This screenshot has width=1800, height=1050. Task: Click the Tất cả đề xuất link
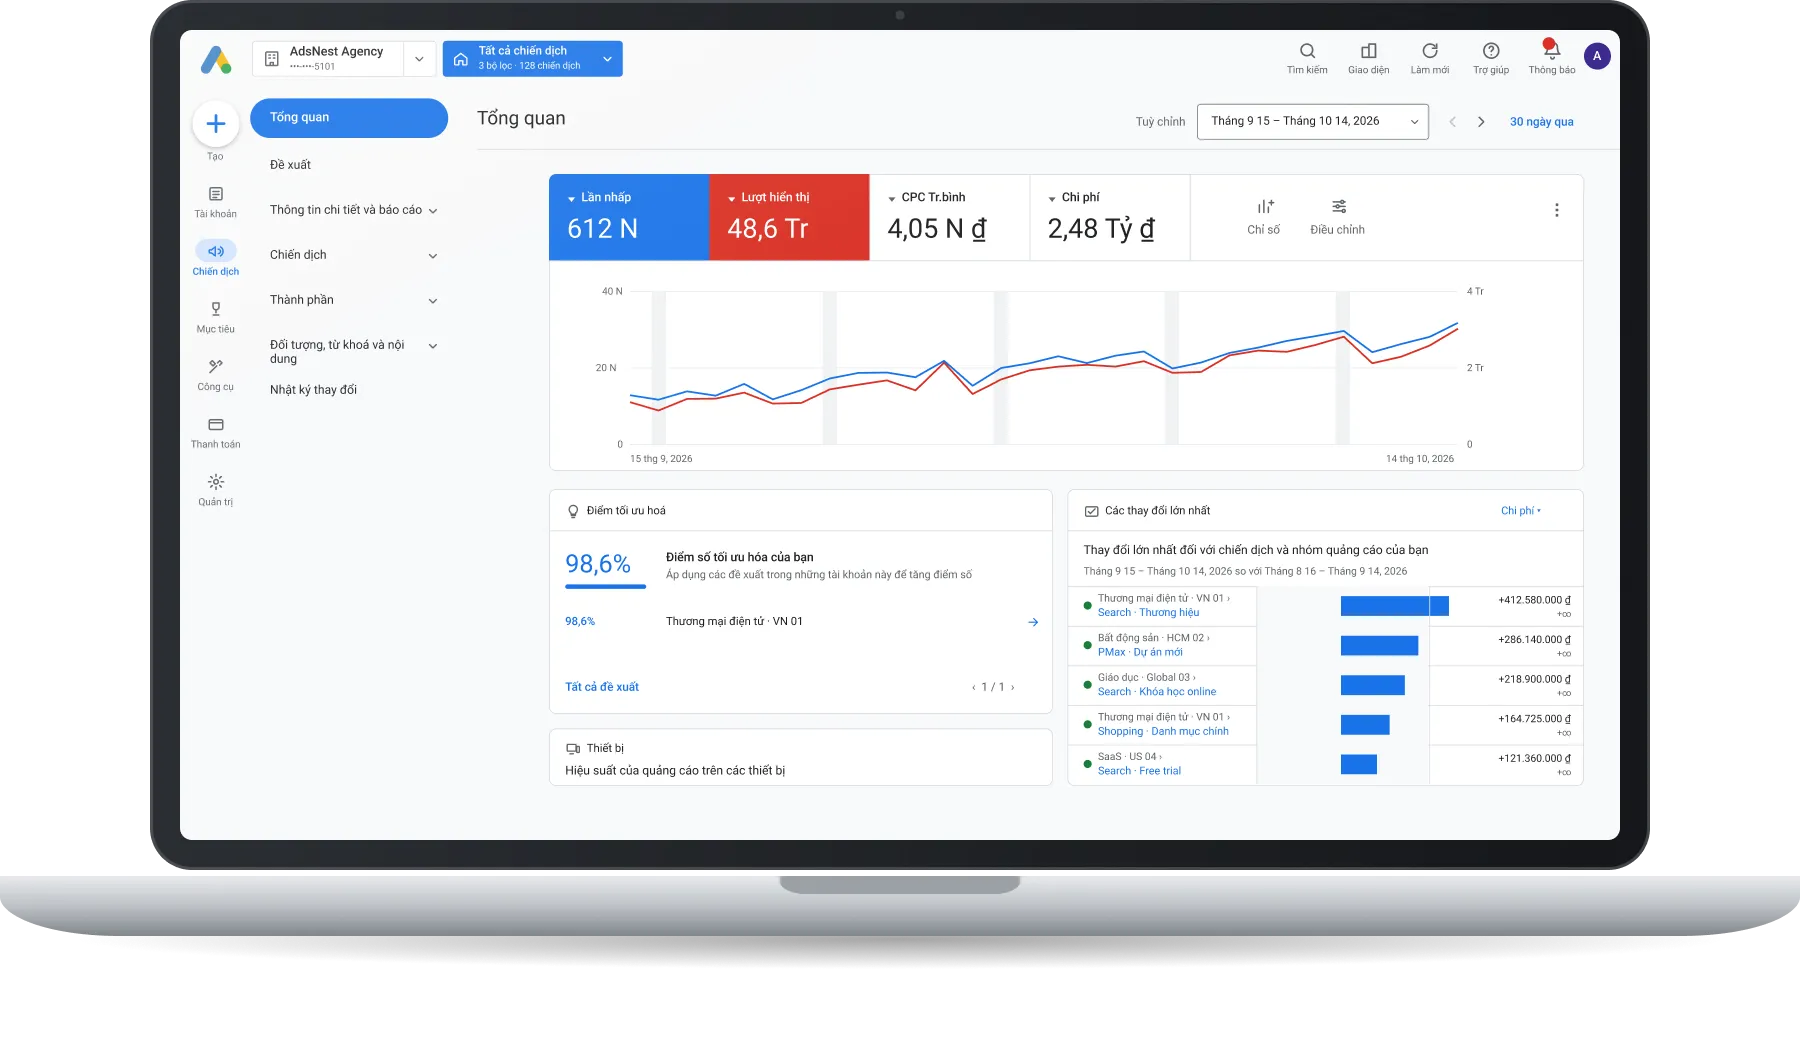point(602,687)
